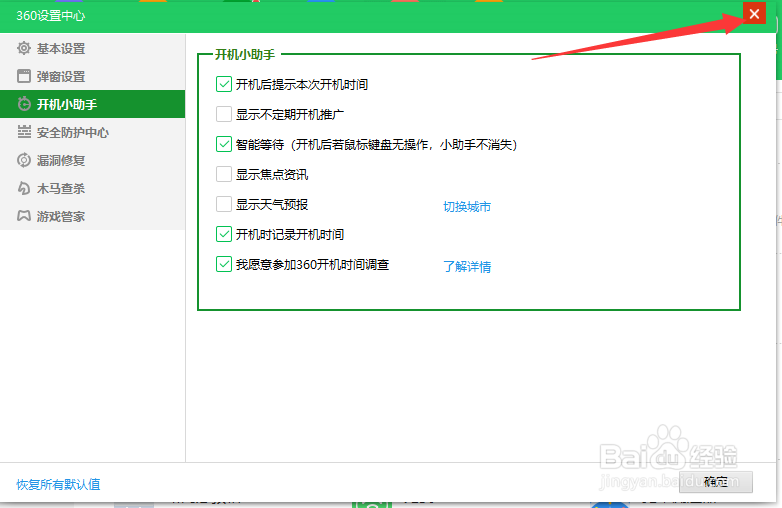Click the gear icon beside 基本设置

pyautogui.click(x=23, y=48)
